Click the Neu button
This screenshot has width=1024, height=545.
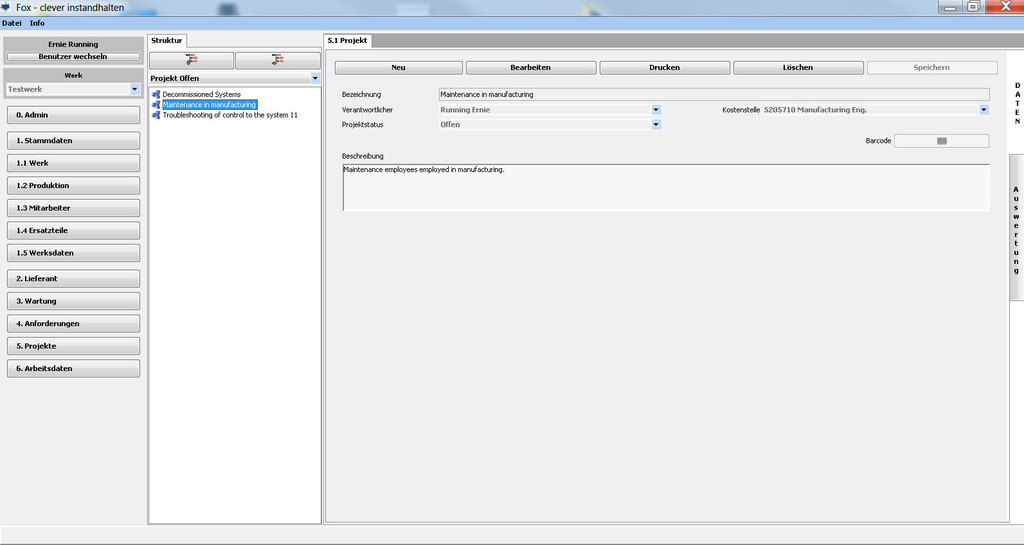(x=398, y=68)
